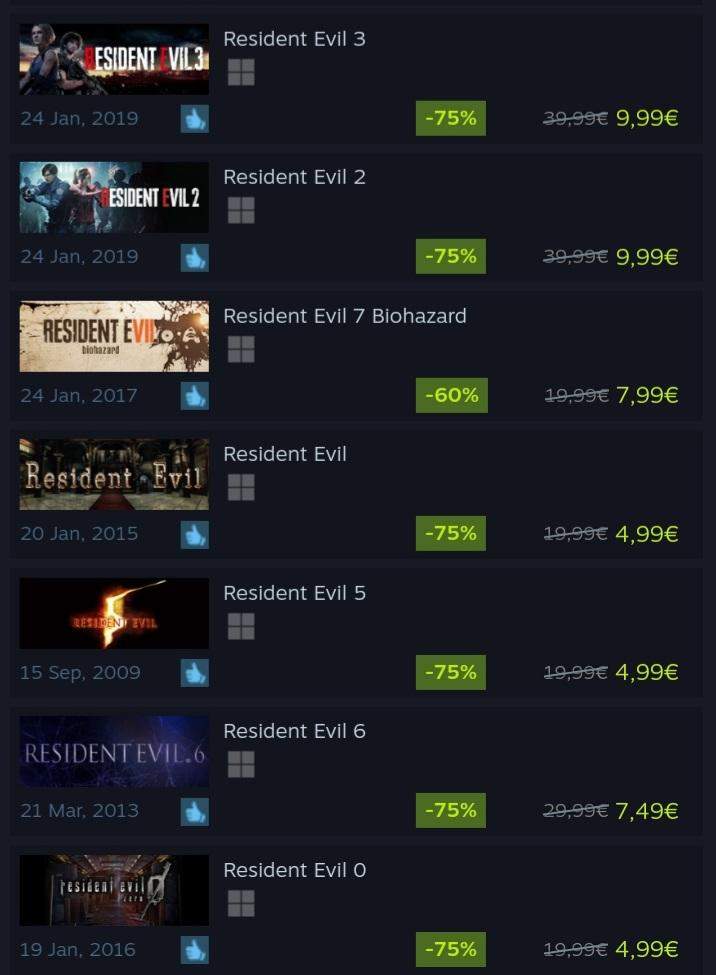Click the 4,99€ price for Resident Evil 5
This screenshot has width=716, height=975.
pos(646,672)
